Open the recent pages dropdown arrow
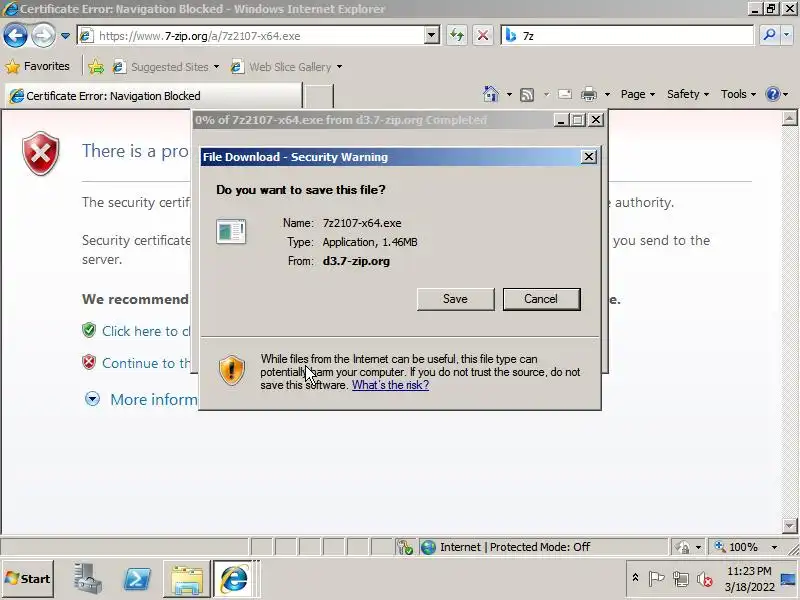 [x=65, y=36]
